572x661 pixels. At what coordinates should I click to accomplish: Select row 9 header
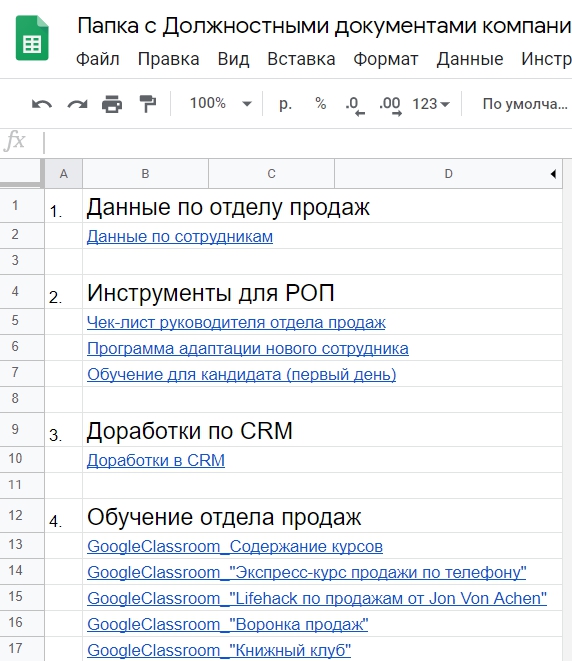[x=22, y=430]
